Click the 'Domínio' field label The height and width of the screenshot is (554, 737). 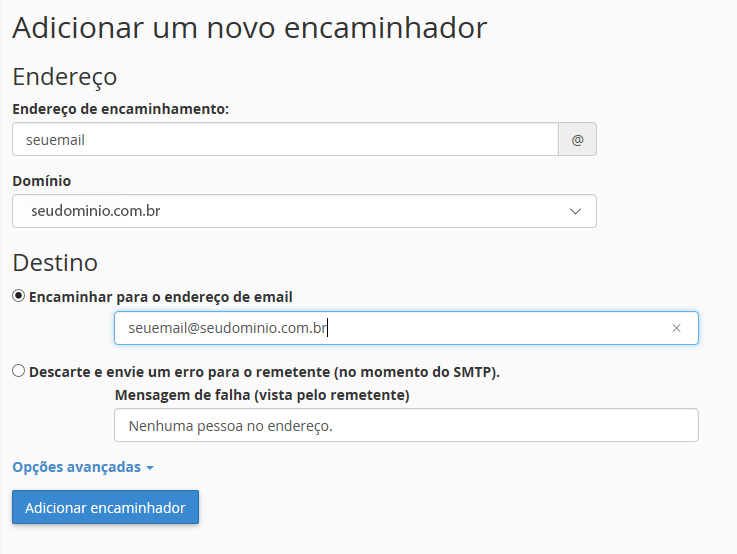click(41, 181)
